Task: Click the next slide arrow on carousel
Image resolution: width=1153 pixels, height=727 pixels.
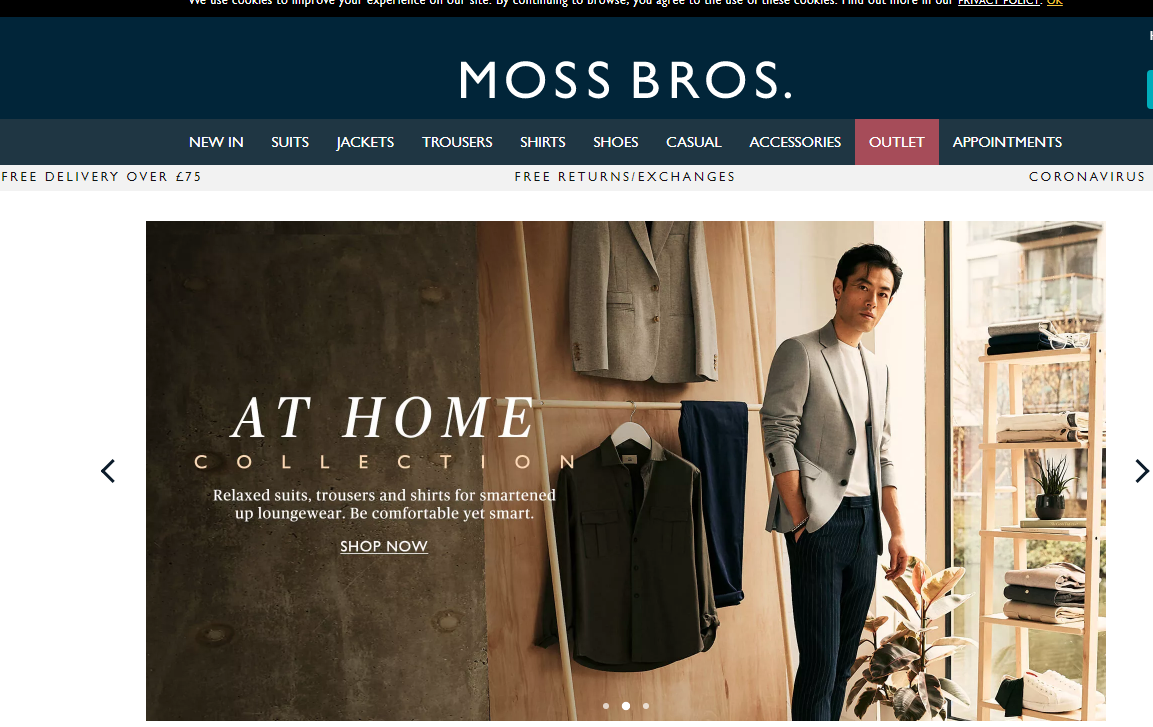Action: tap(1141, 471)
